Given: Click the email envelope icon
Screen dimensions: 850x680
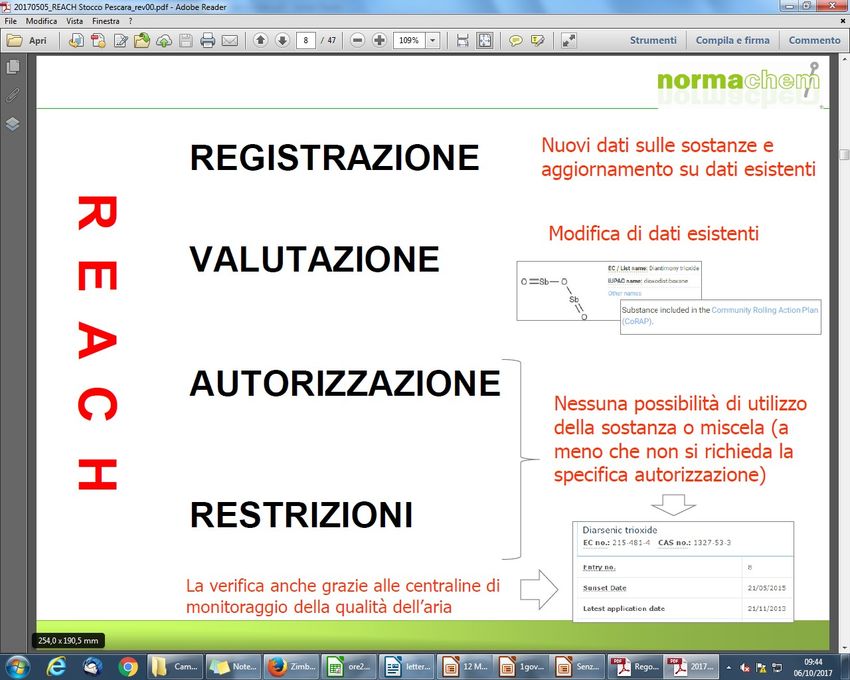Looking at the screenshot, I should [x=230, y=41].
